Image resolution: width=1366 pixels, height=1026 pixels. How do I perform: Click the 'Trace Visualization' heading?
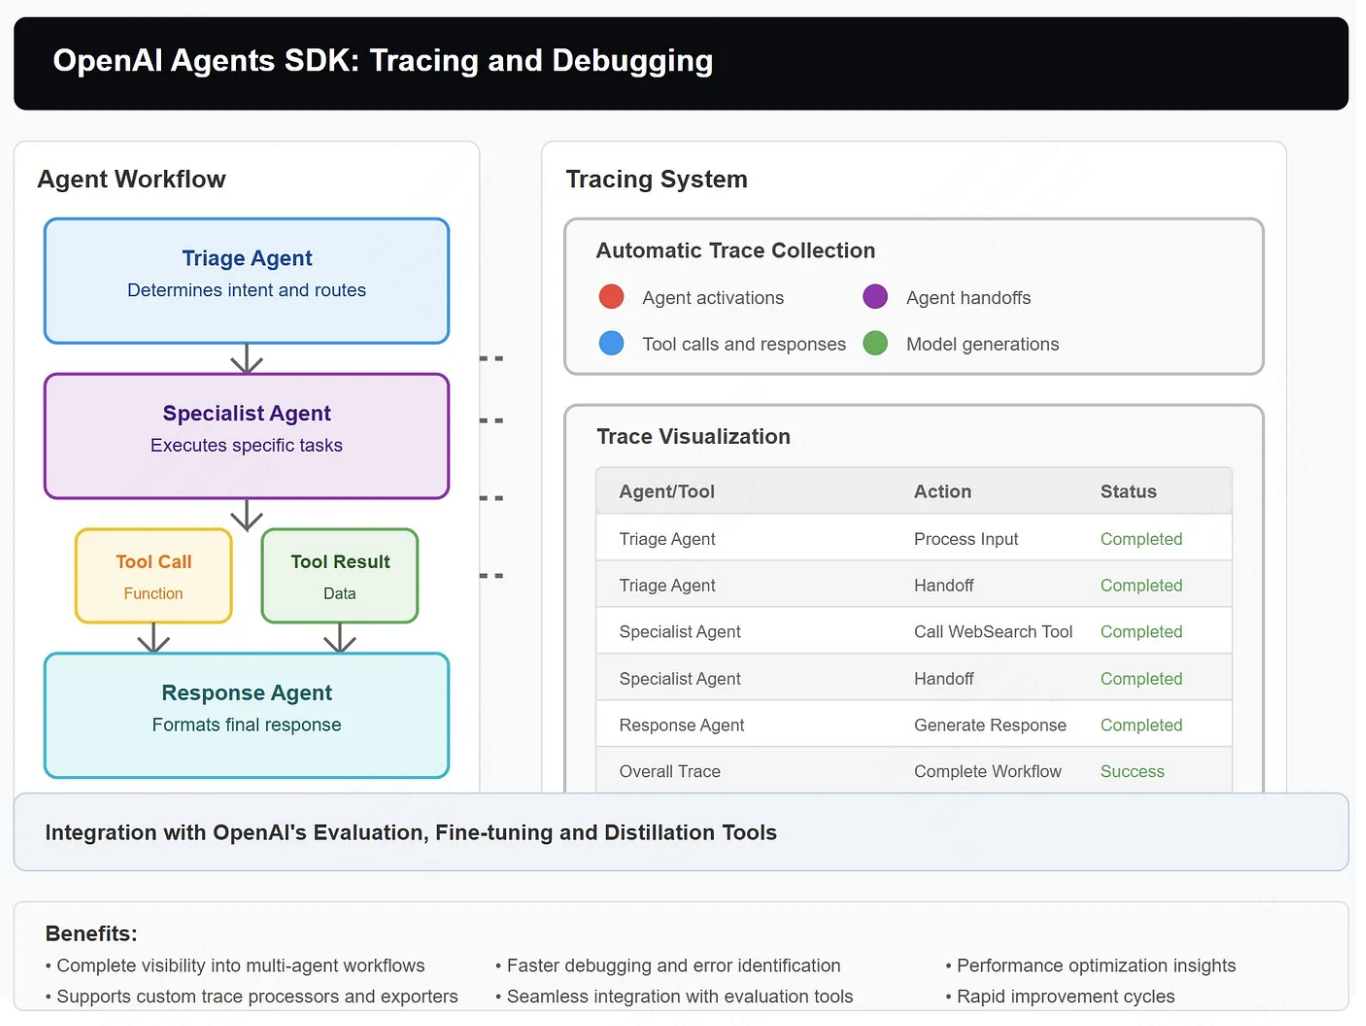pos(693,436)
